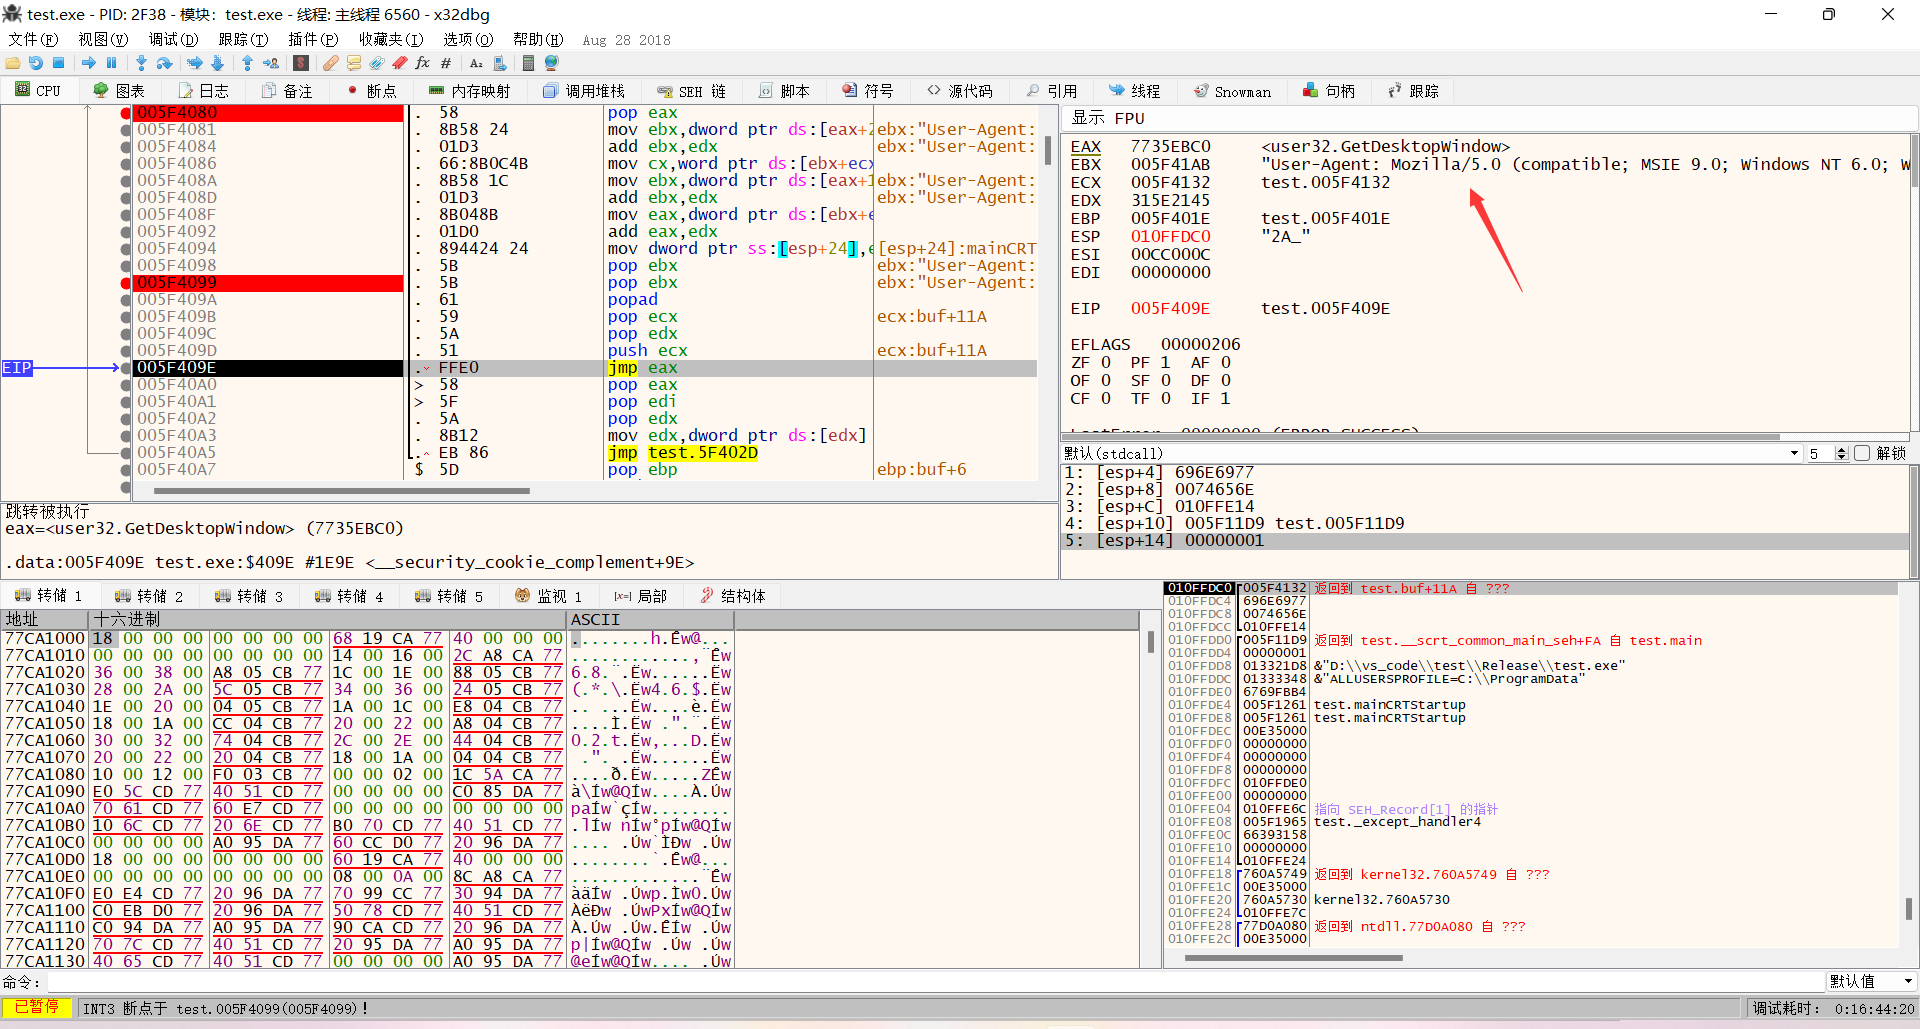Viewport: 1920px width, 1029px height.
Task: Switch to the 内存映射 tab
Action: (x=469, y=91)
